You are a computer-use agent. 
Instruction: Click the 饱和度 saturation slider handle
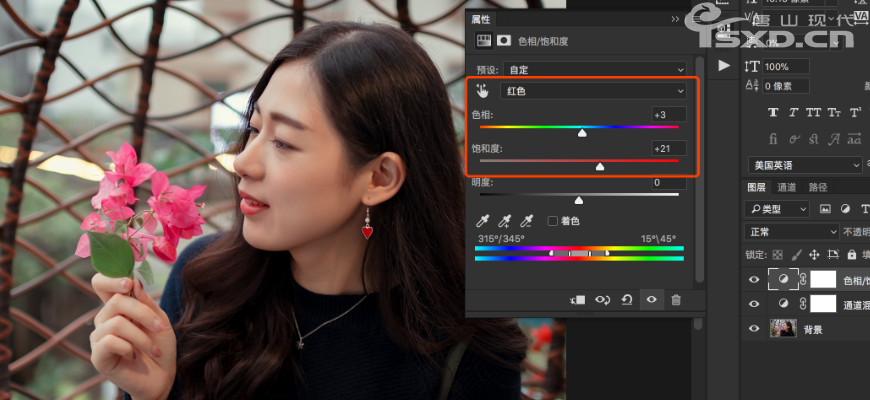[x=600, y=167]
